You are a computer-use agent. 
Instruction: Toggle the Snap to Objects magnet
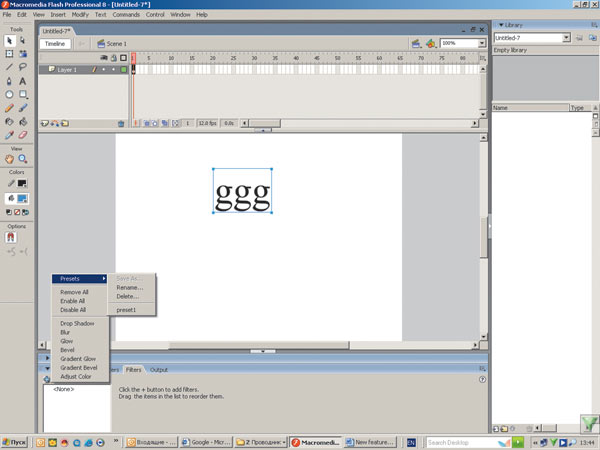11,238
